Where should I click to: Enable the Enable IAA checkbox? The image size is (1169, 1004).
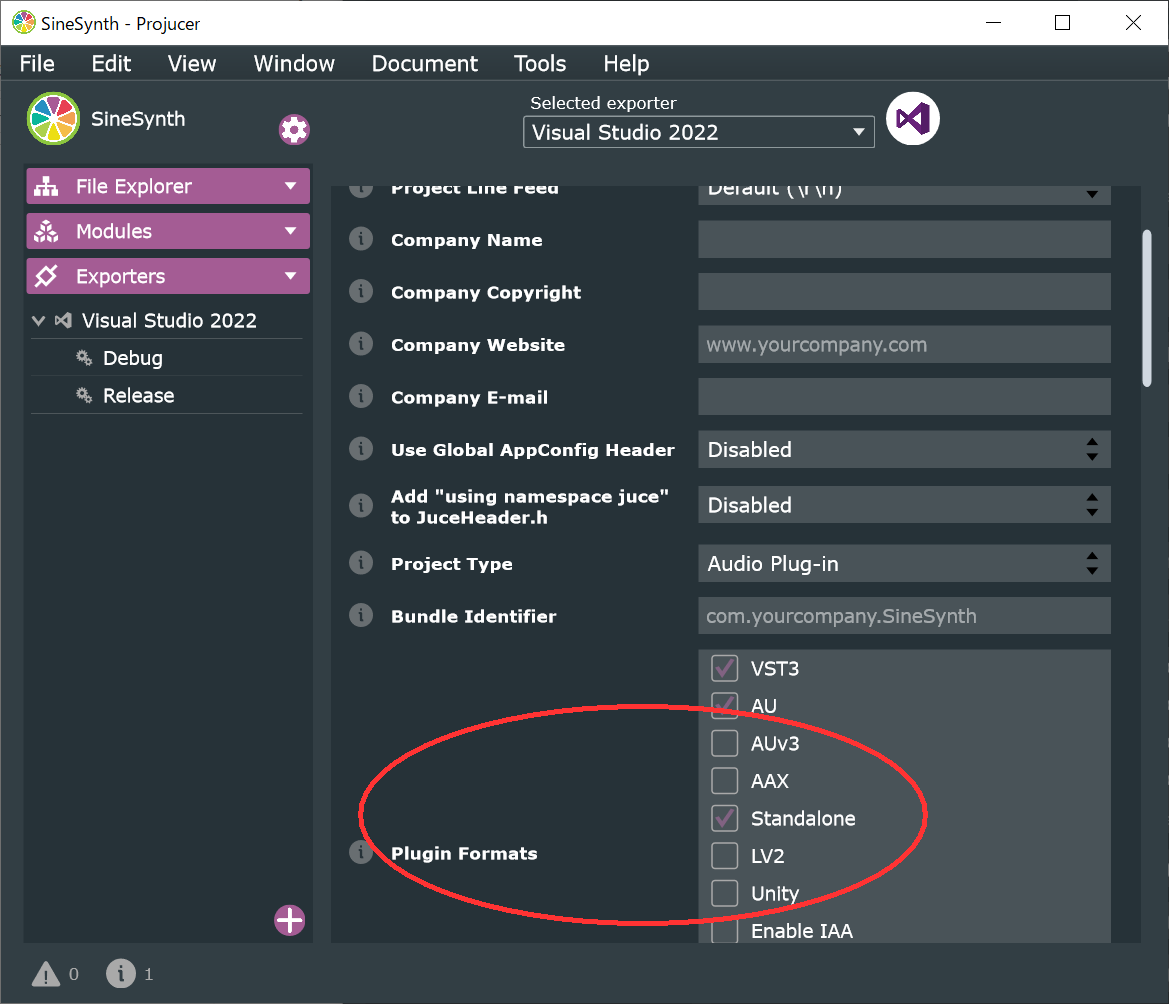point(725,930)
